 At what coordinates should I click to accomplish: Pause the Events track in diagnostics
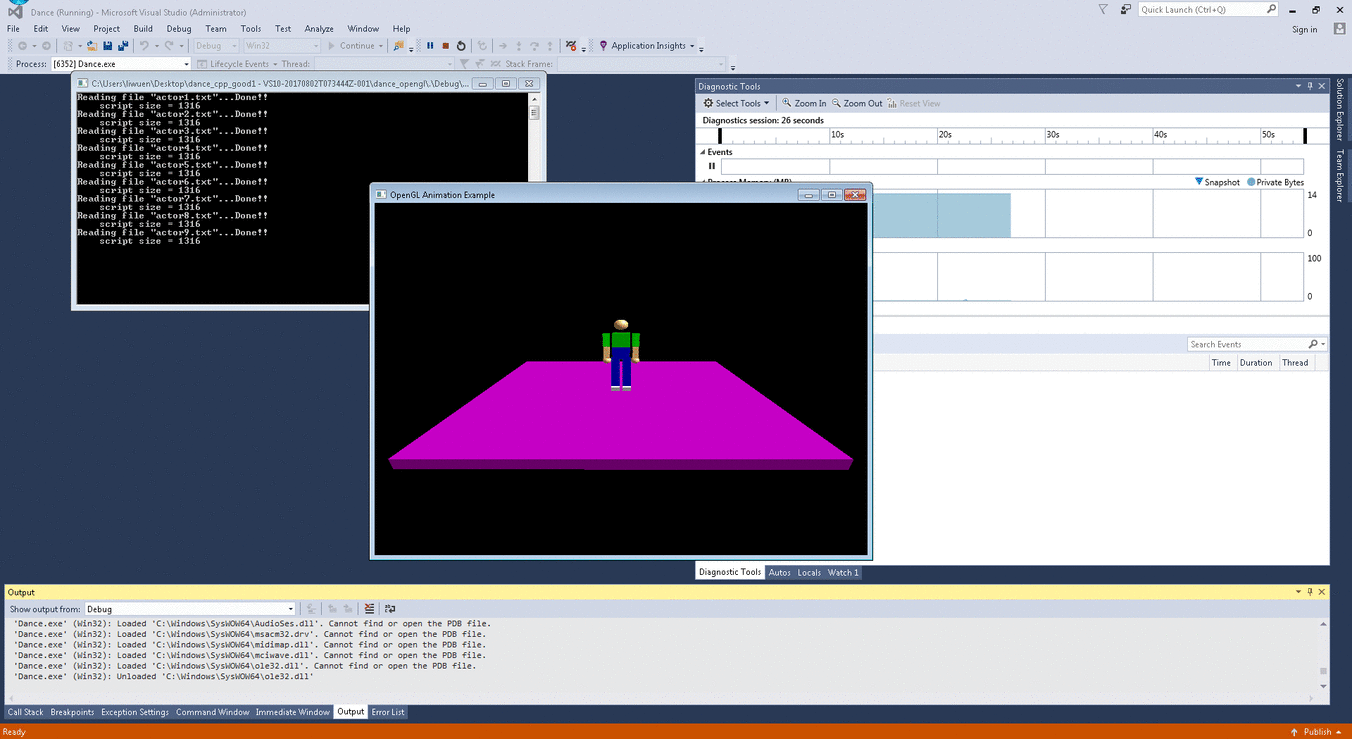click(712, 166)
